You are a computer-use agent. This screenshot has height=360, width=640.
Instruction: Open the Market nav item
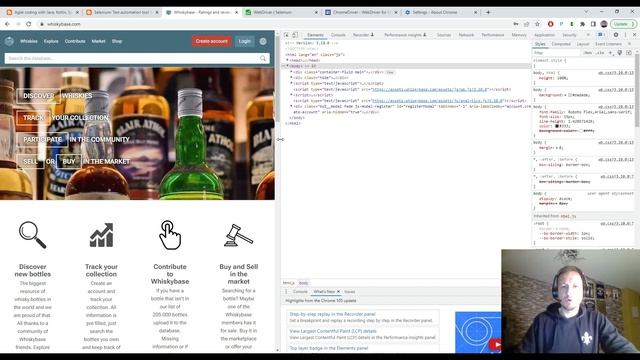coord(98,41)
